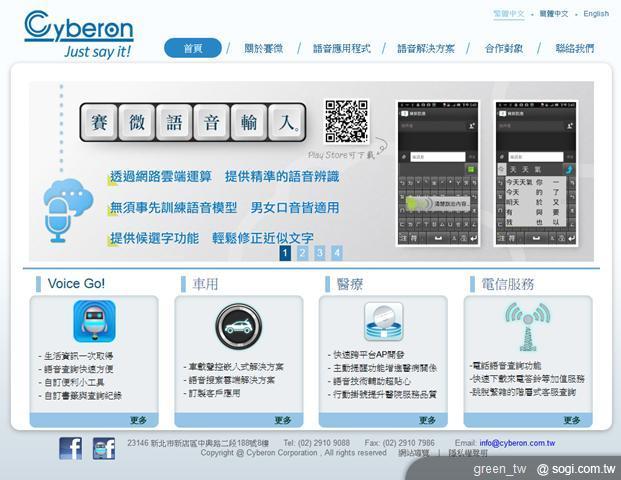Go to banner slide 3
621x480 pixels.
coord(319,253)
